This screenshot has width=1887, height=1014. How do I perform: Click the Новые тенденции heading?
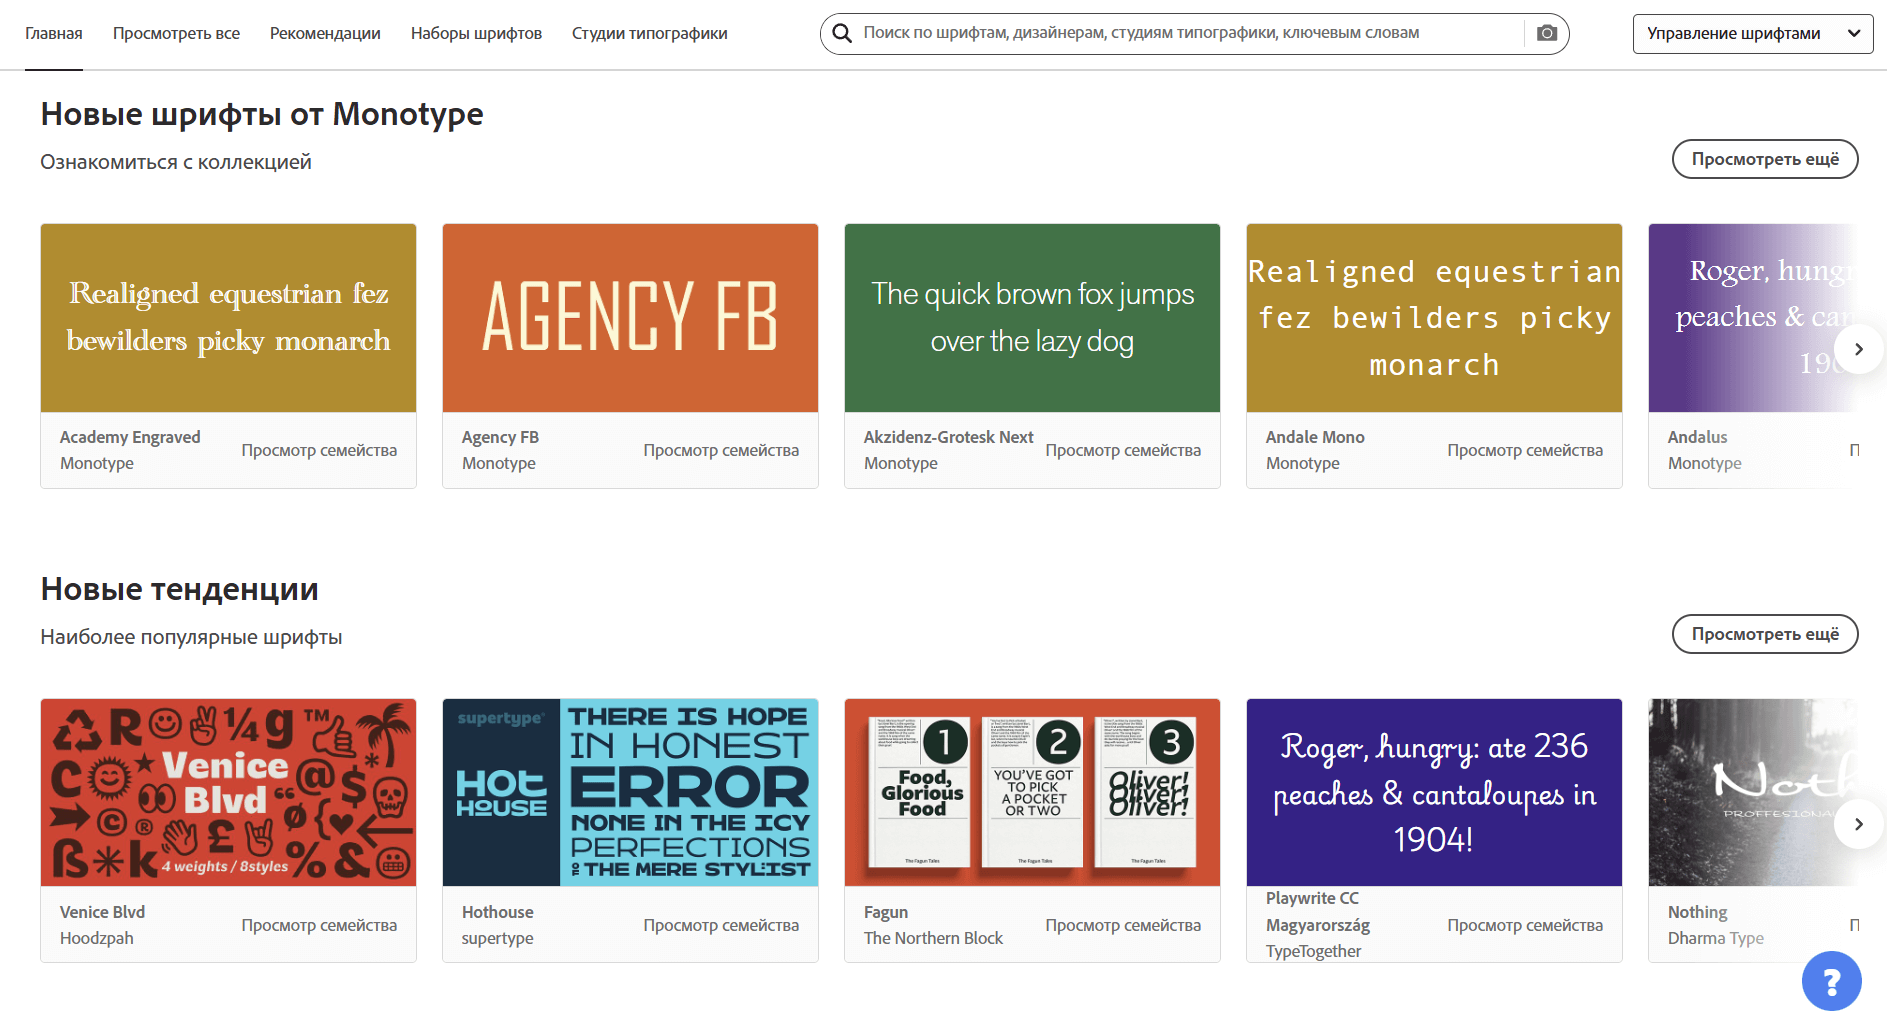point(179,589)
